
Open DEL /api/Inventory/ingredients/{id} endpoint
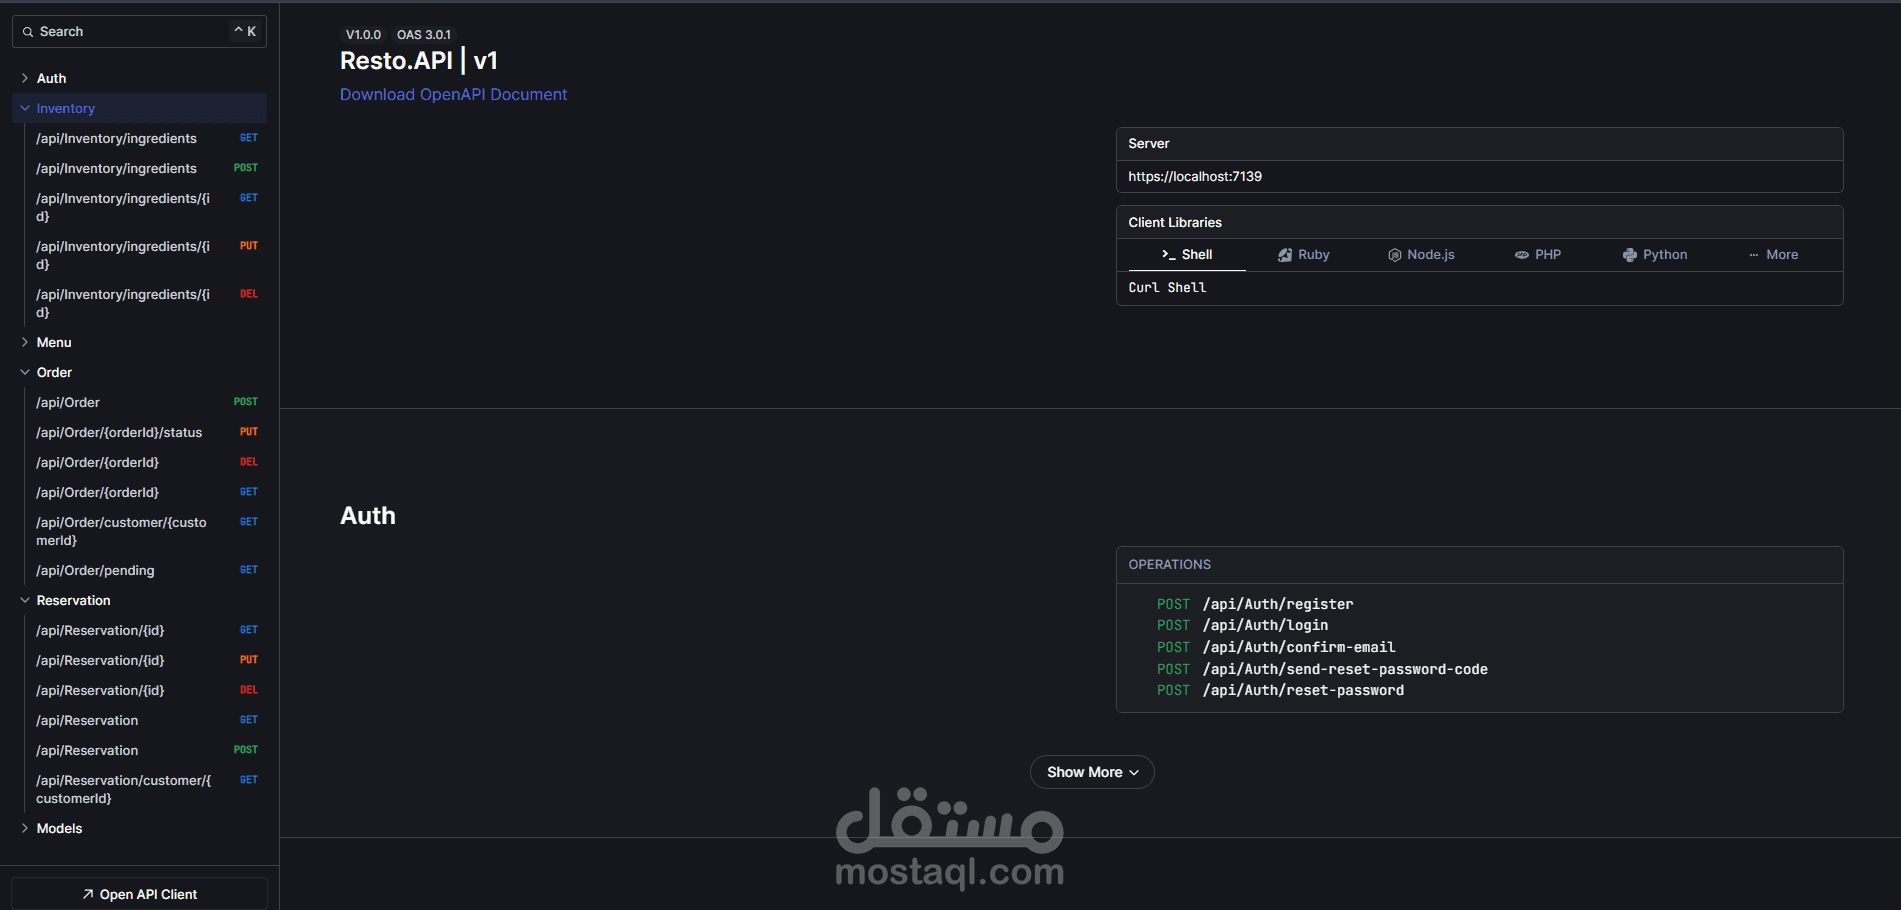(146, 303)
